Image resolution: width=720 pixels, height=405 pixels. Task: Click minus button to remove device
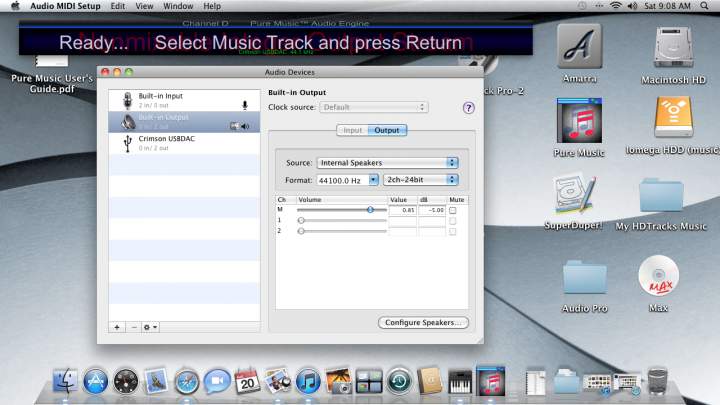(x=134, y=327)
